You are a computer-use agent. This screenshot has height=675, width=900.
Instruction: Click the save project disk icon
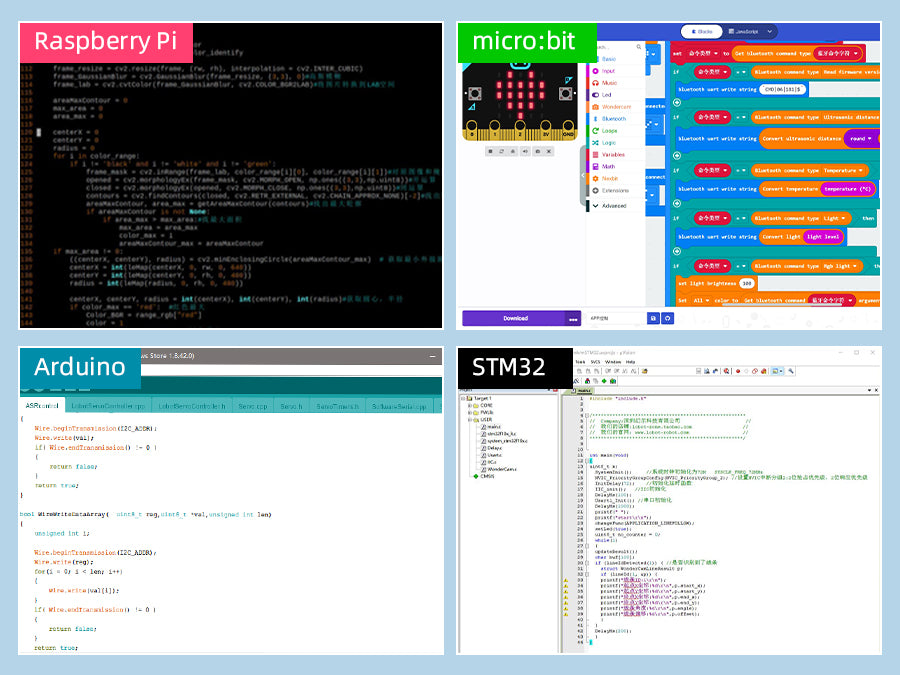pyautogui.click(x=653, y=318)
